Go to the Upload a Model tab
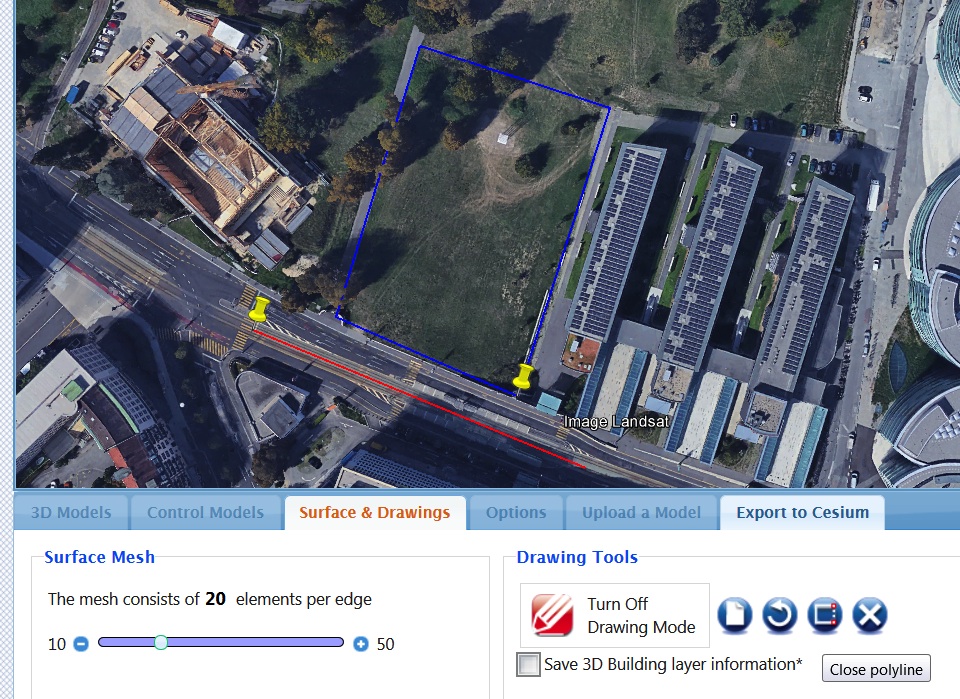 click(641, 512)
